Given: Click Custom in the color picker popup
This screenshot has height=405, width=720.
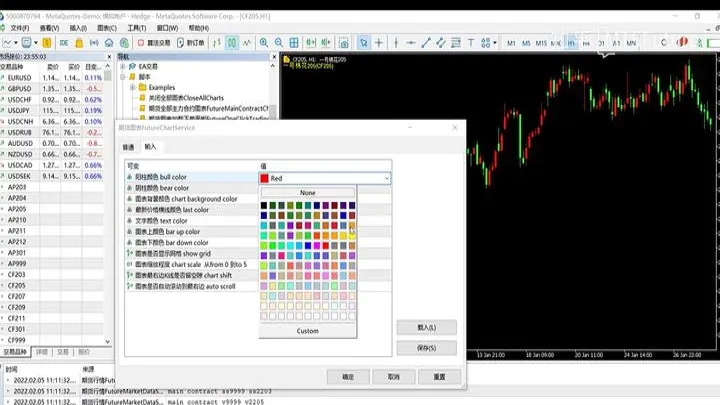Looking at the screenshot, I should [x=307, y=331].
